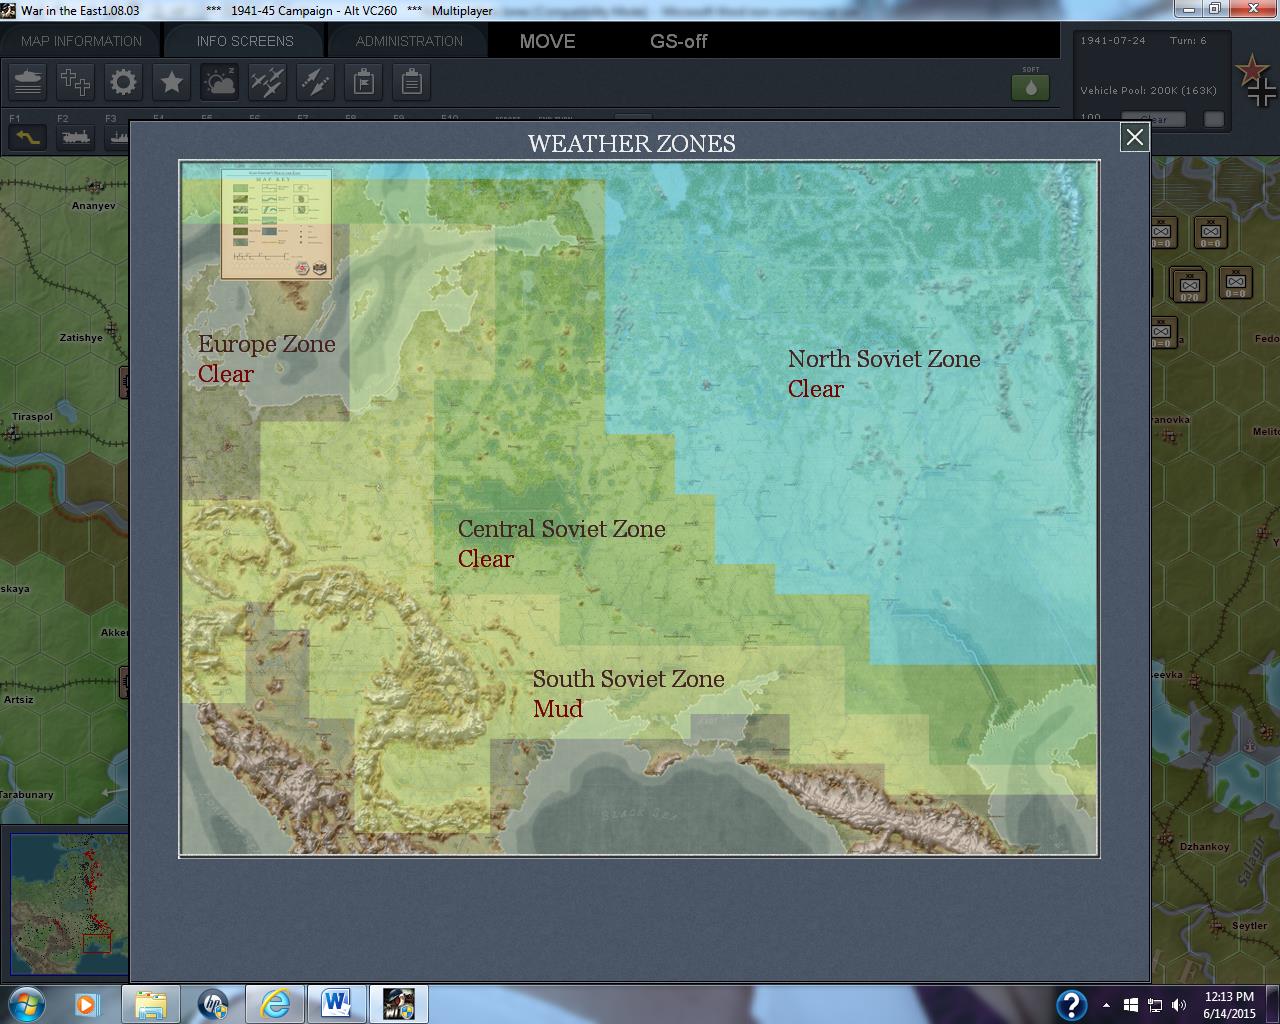Open the clipboard with flag report icon
The height and width of the screenshot is (1024, 1280).
pos(364,82)
